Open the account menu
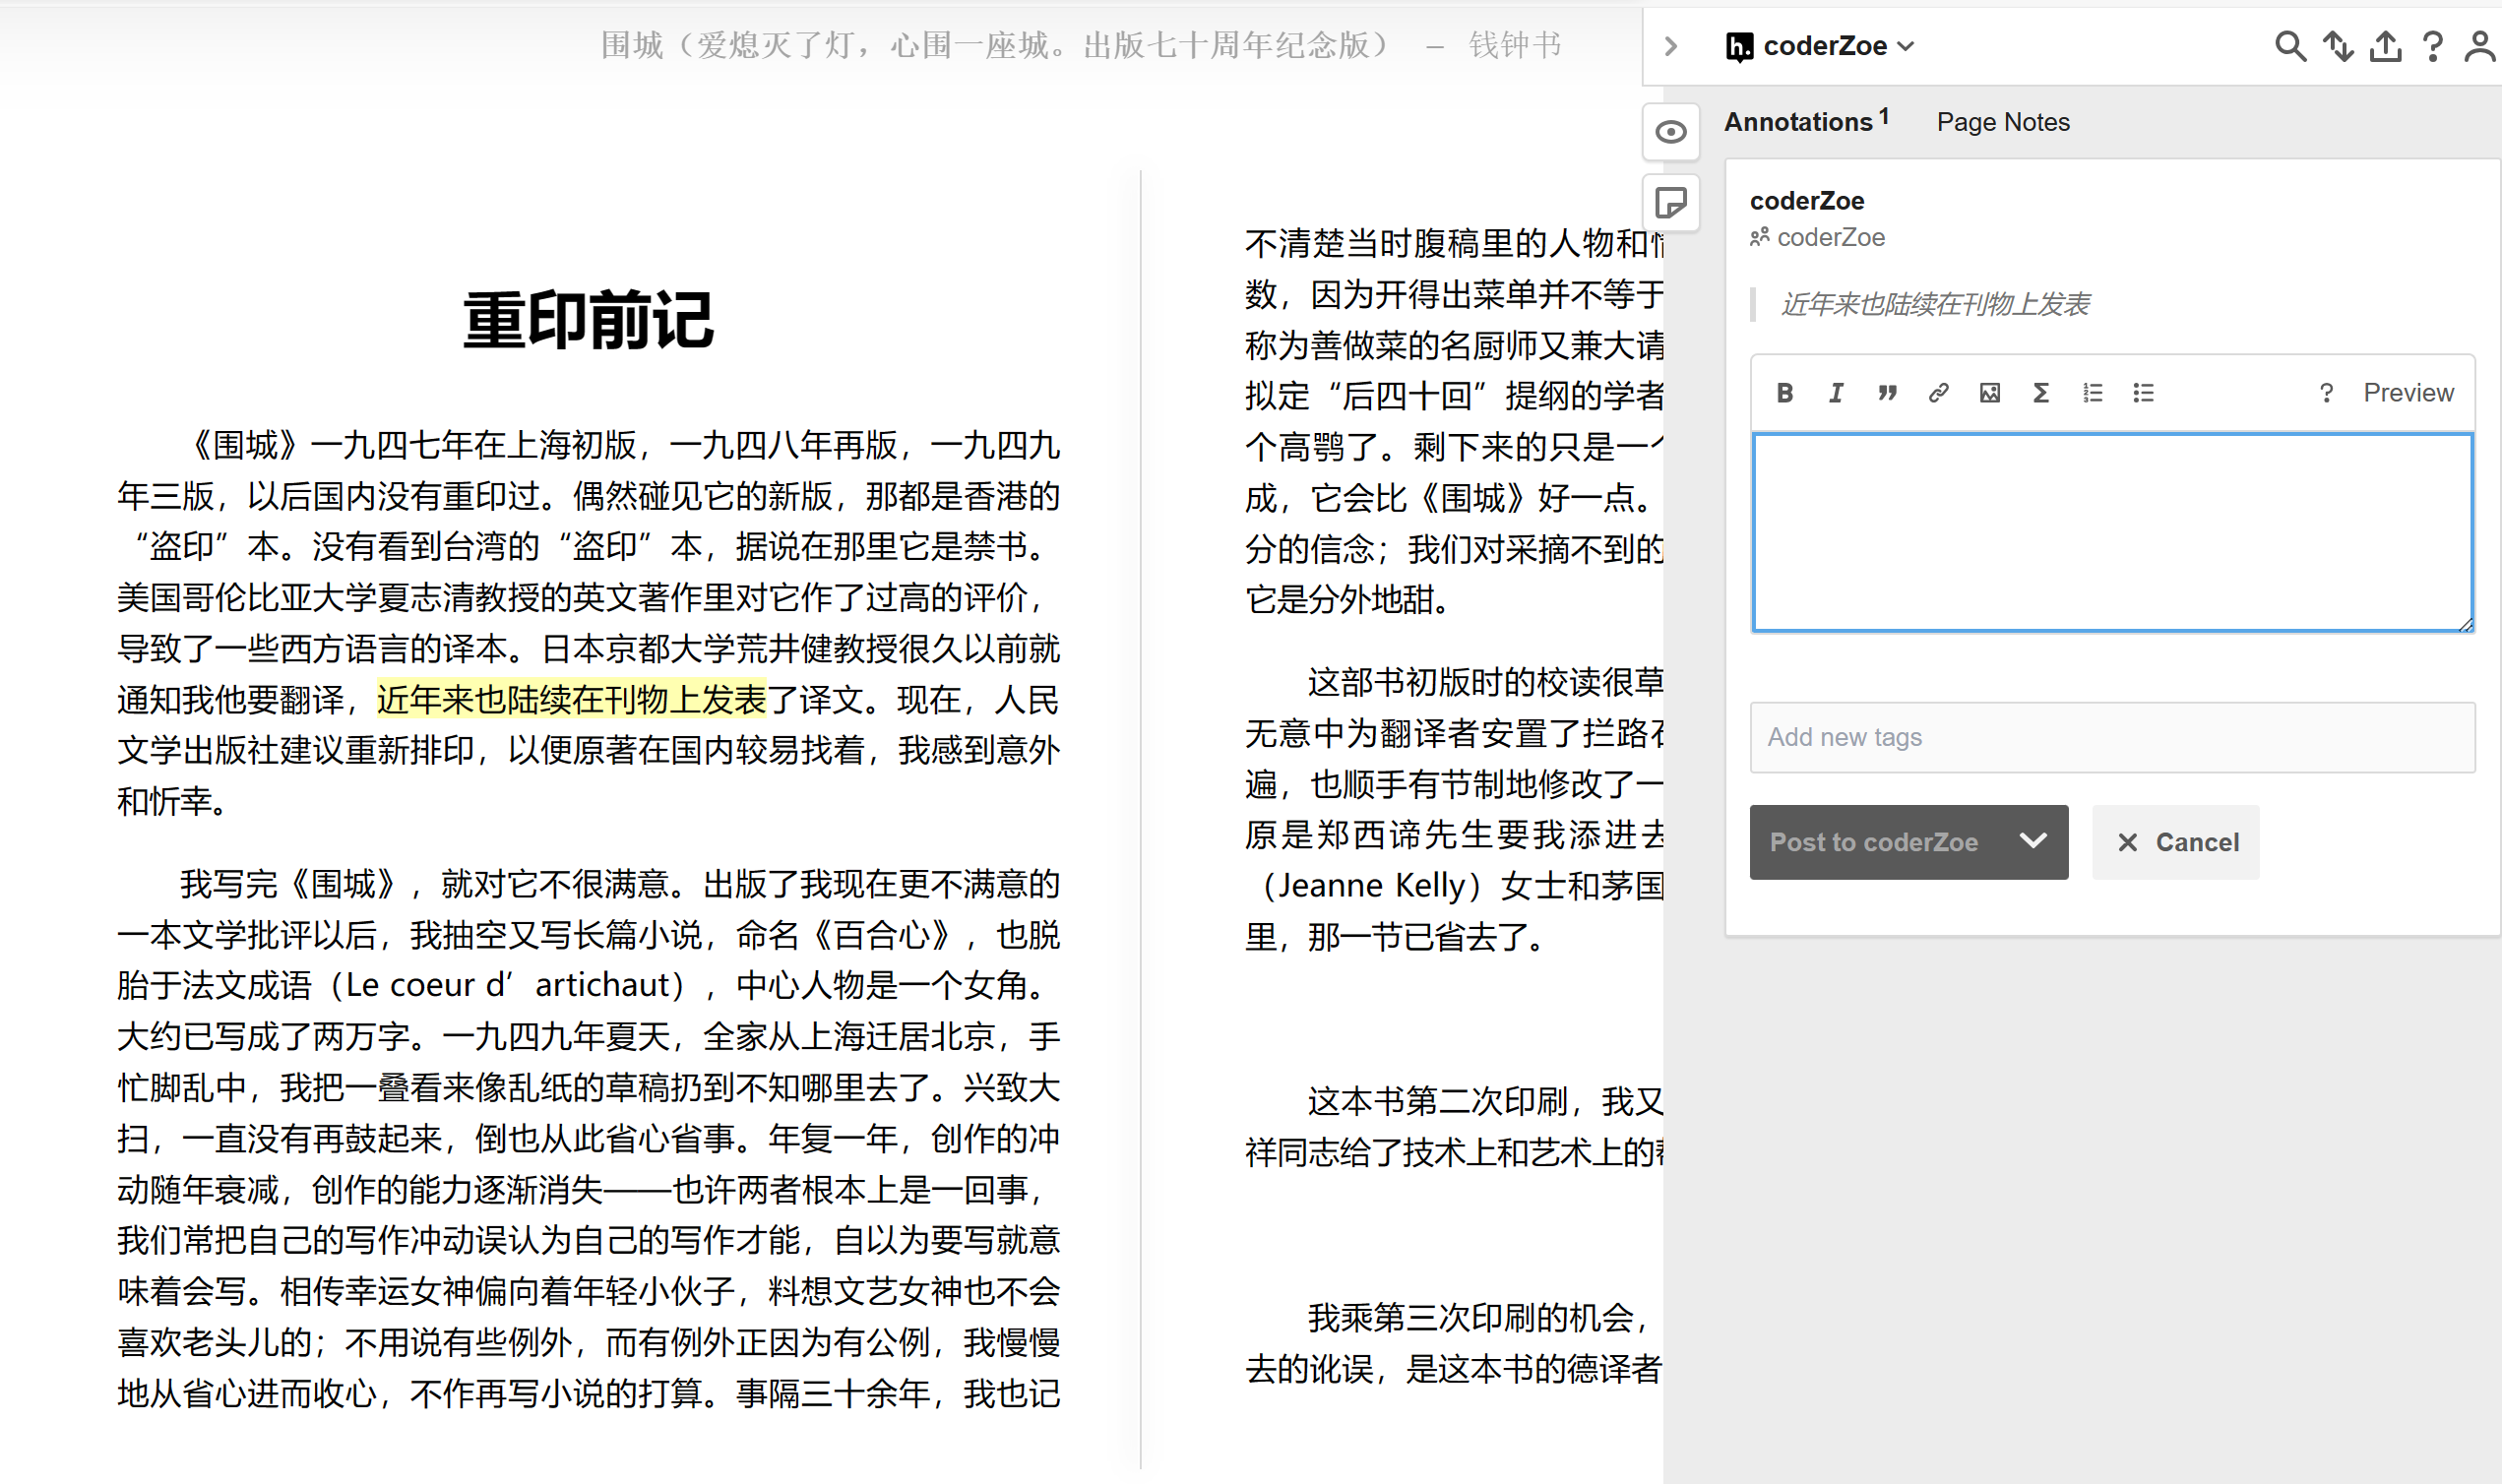Image resolution: width=2502 pixels, height=1484 pixels. coord(2478,46)
